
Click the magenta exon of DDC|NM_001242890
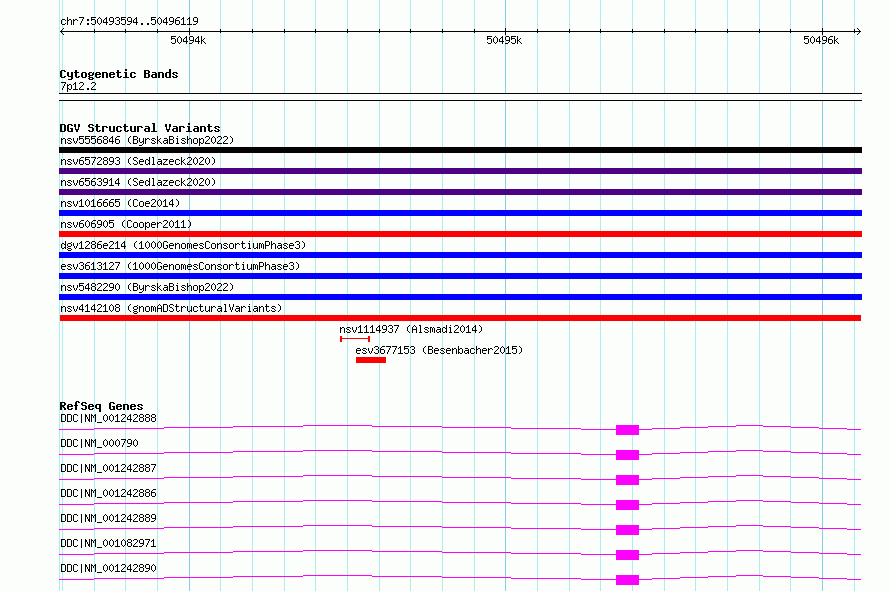coord(627,580)
